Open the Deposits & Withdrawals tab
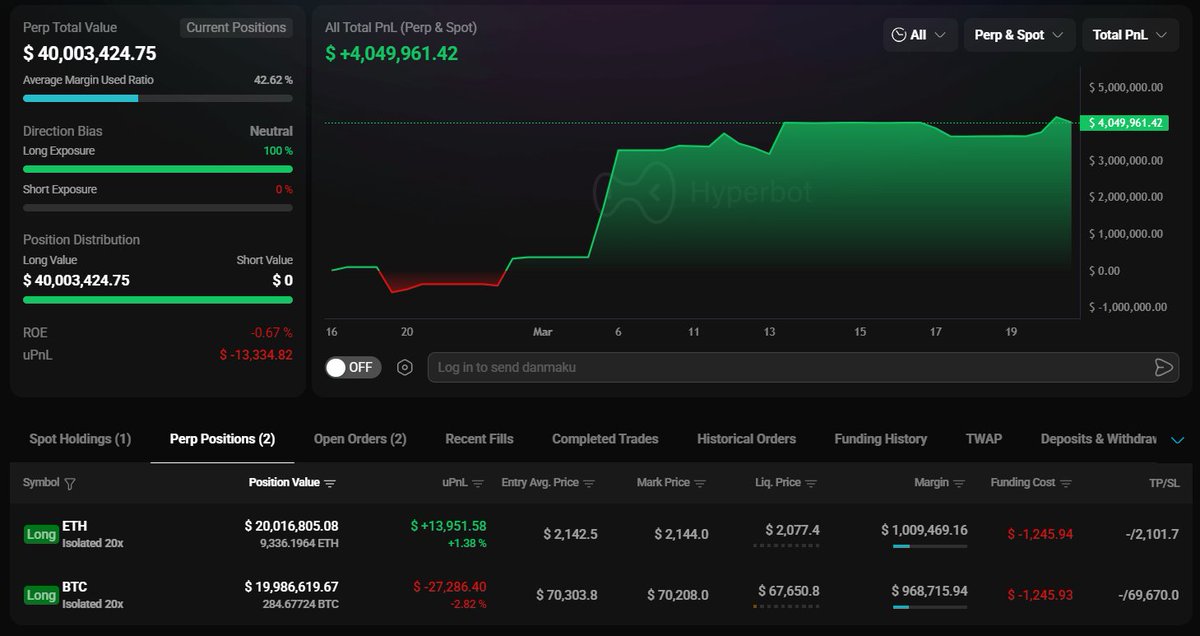Screen dimensions: 1200x636 pos(1098,439)
